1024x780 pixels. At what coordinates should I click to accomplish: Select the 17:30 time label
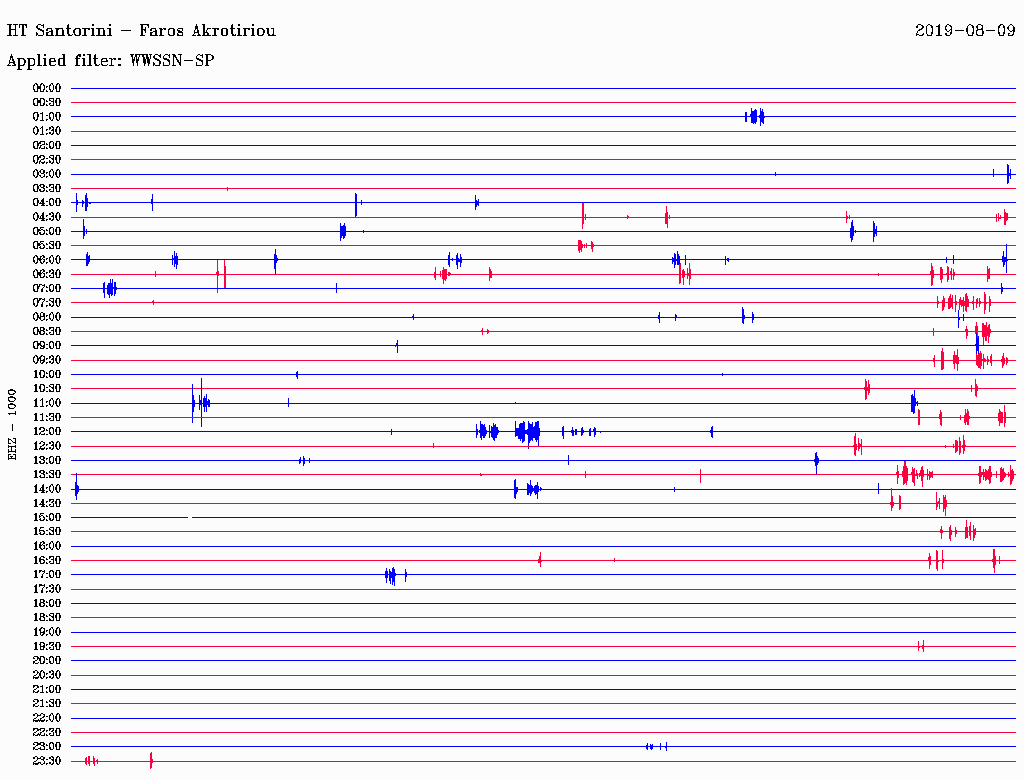pyautogui.click(x=47, y=589)
